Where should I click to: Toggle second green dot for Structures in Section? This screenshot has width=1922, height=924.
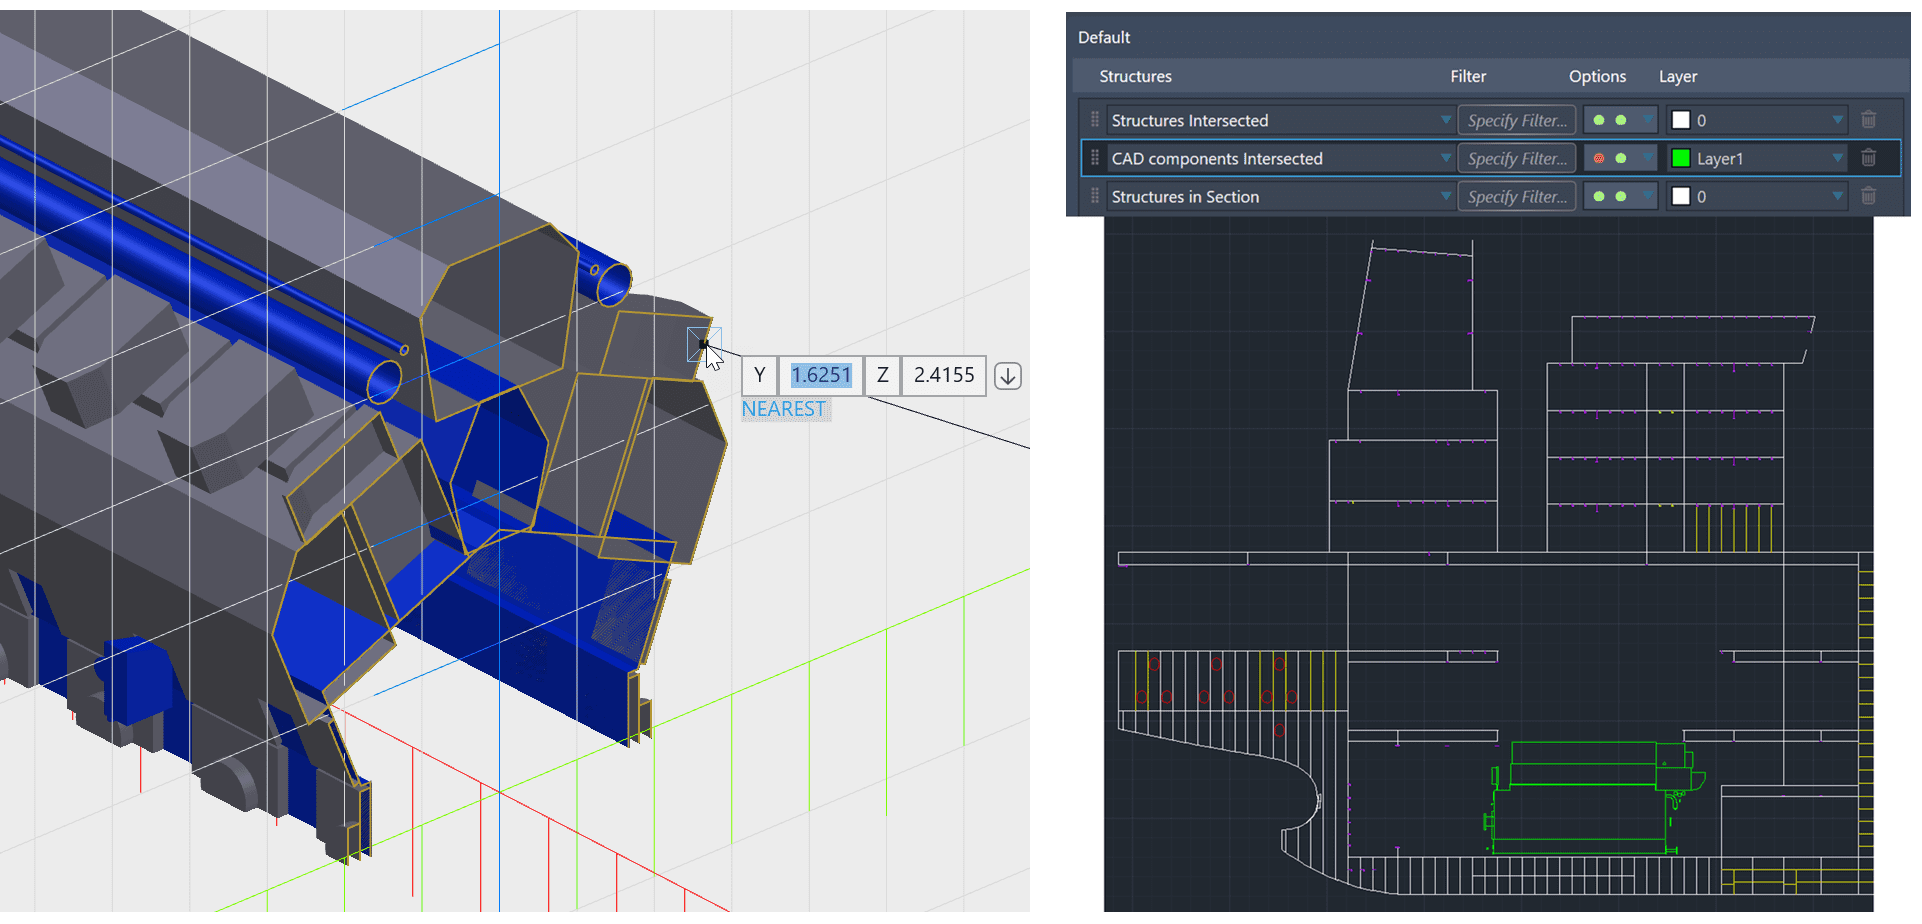(x=1621, y=196)
